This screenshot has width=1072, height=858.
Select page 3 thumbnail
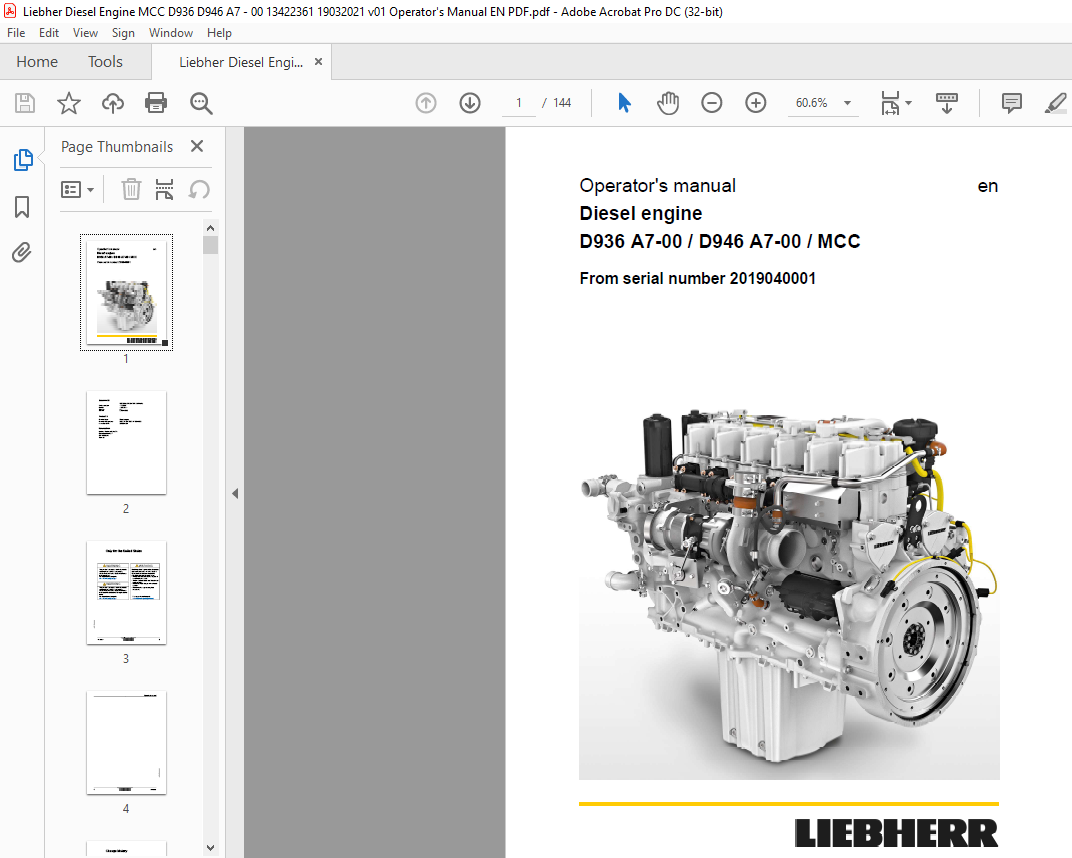tap(126, 593)
